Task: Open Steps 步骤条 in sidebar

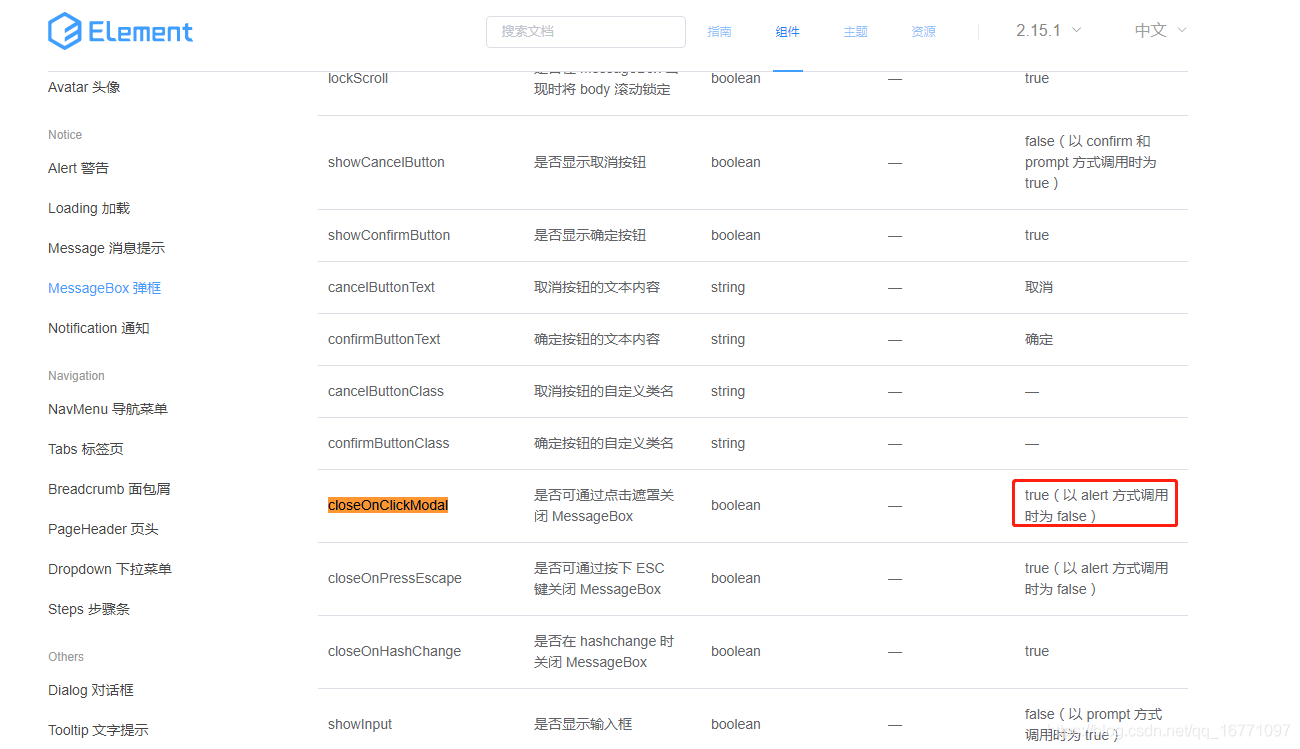Action: [89, 609]
